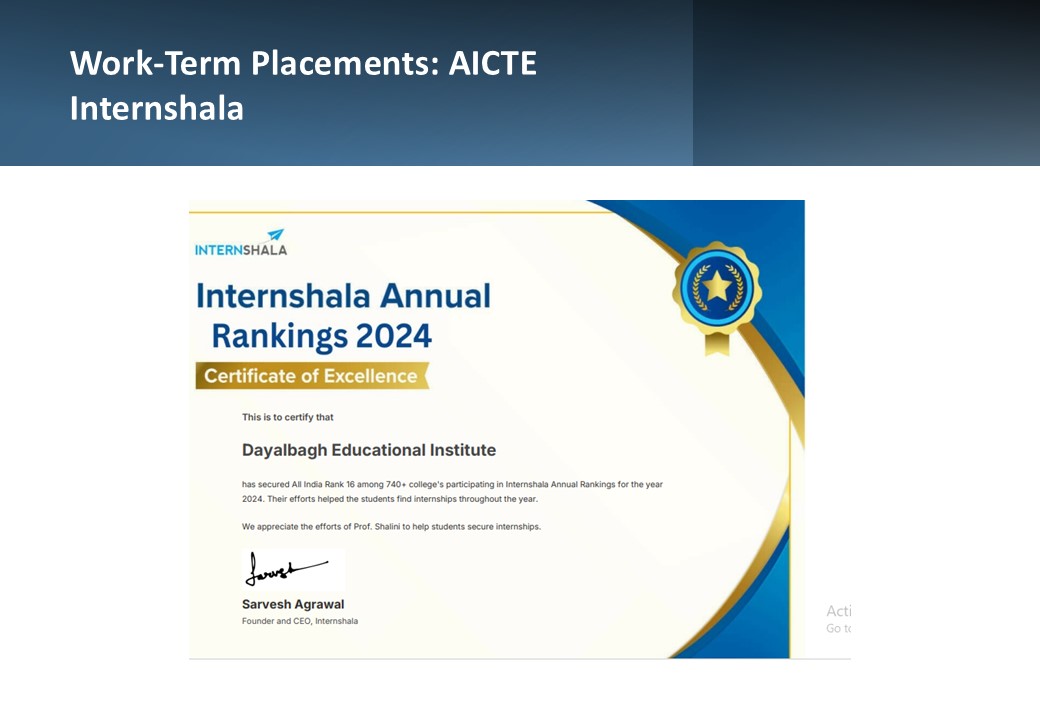Viewport: 1040px width, 720px height.
Task: Select the 'Internshala Annual Rankings 2024' heading
Action: [344, 316]
